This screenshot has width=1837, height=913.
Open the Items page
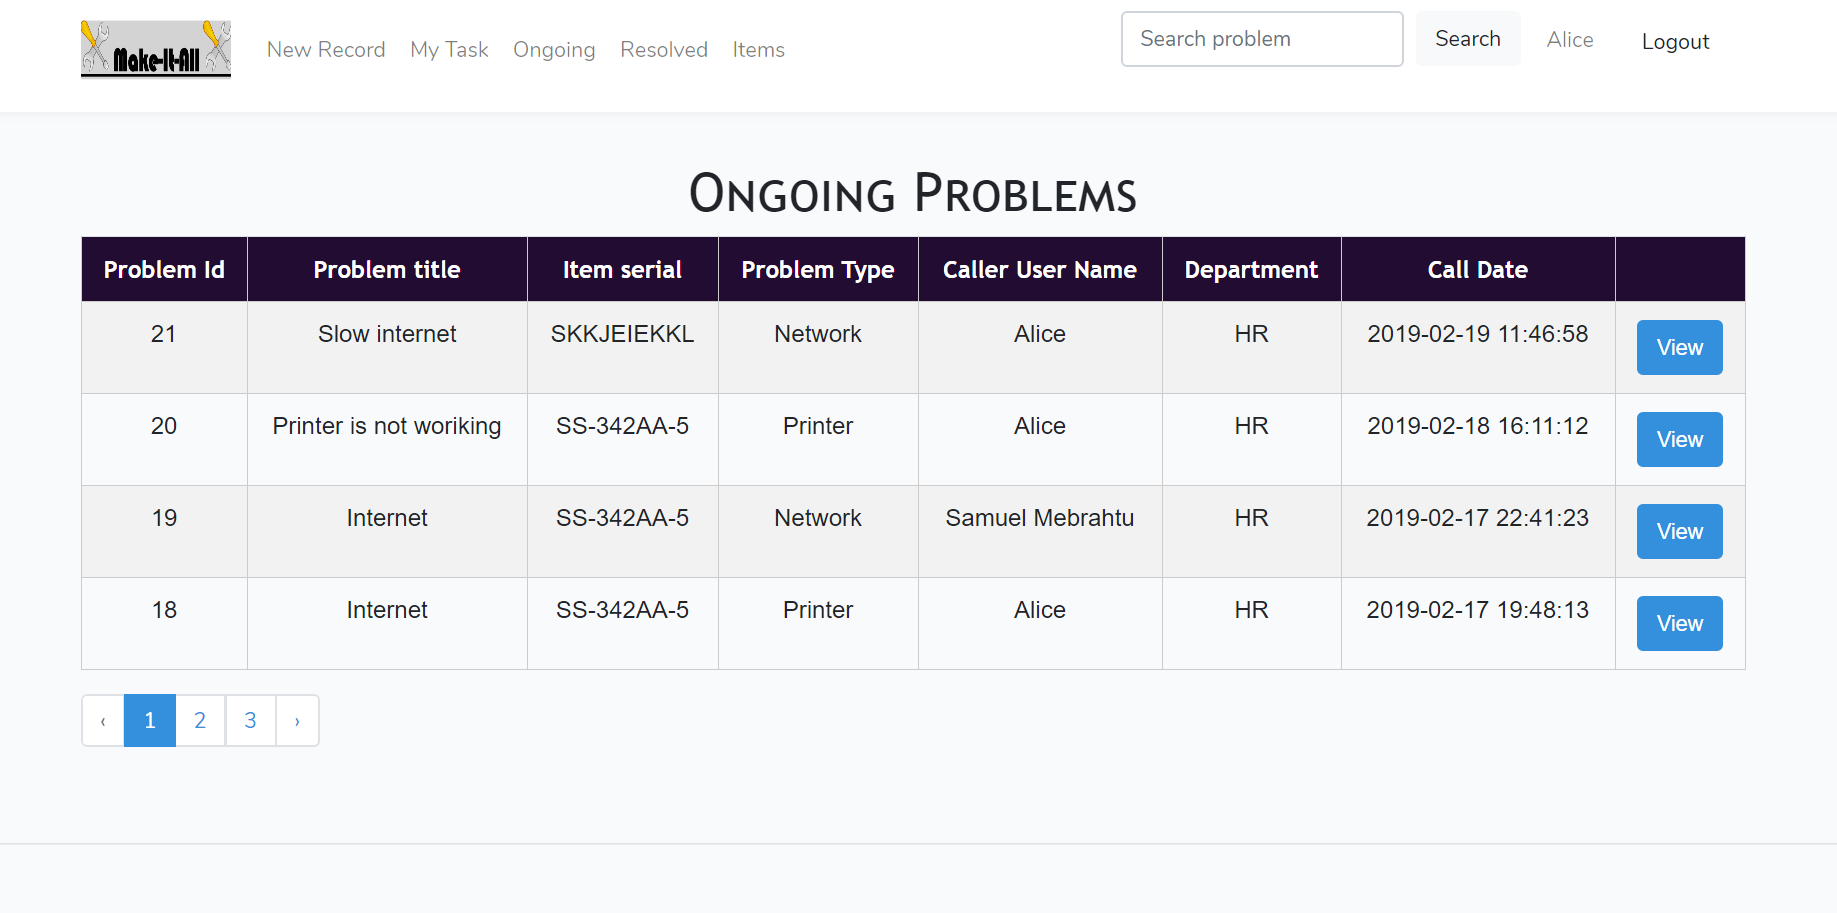coord(758,50)
